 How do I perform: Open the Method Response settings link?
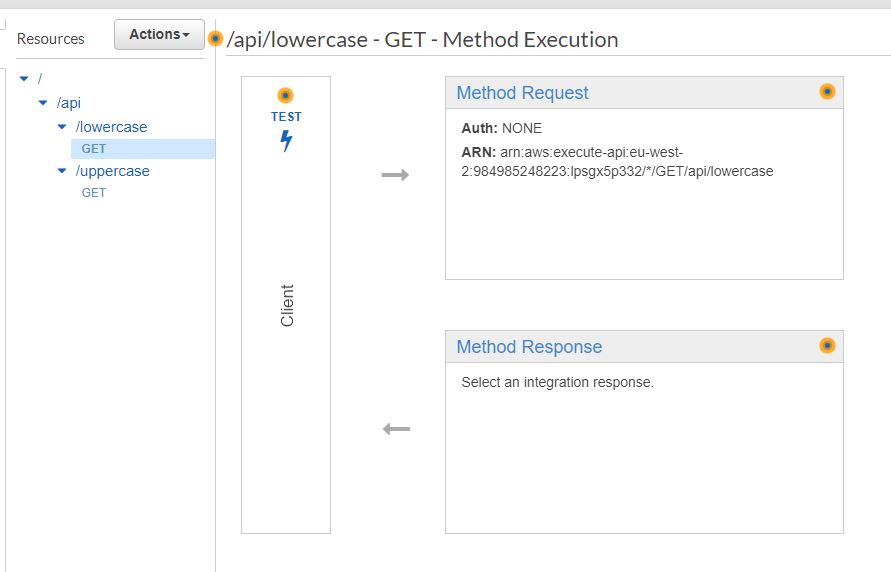529,347
